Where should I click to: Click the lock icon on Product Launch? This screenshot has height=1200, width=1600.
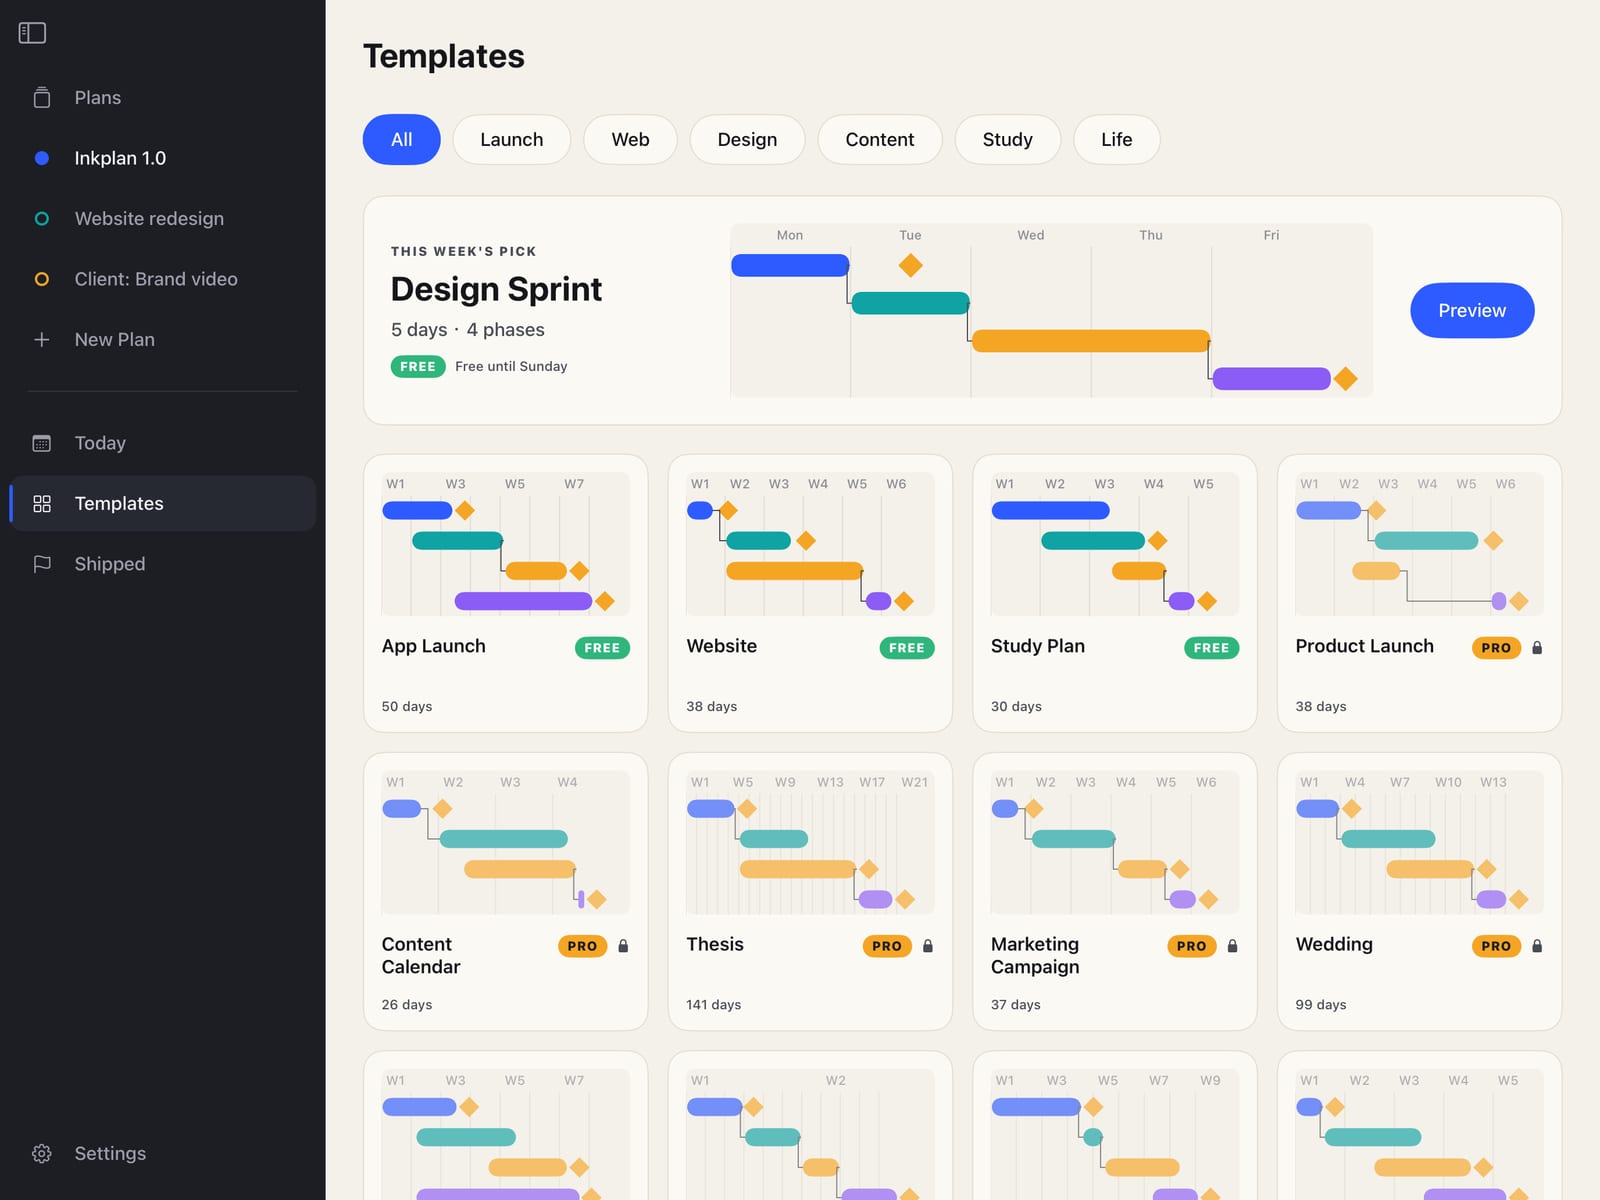click(1537, 648)
